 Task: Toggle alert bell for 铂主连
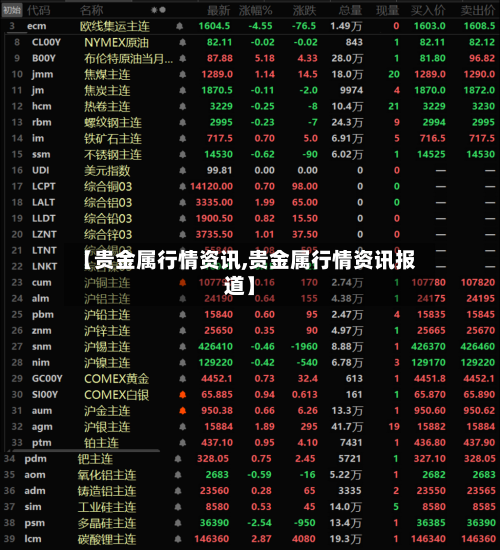(182, 443)
